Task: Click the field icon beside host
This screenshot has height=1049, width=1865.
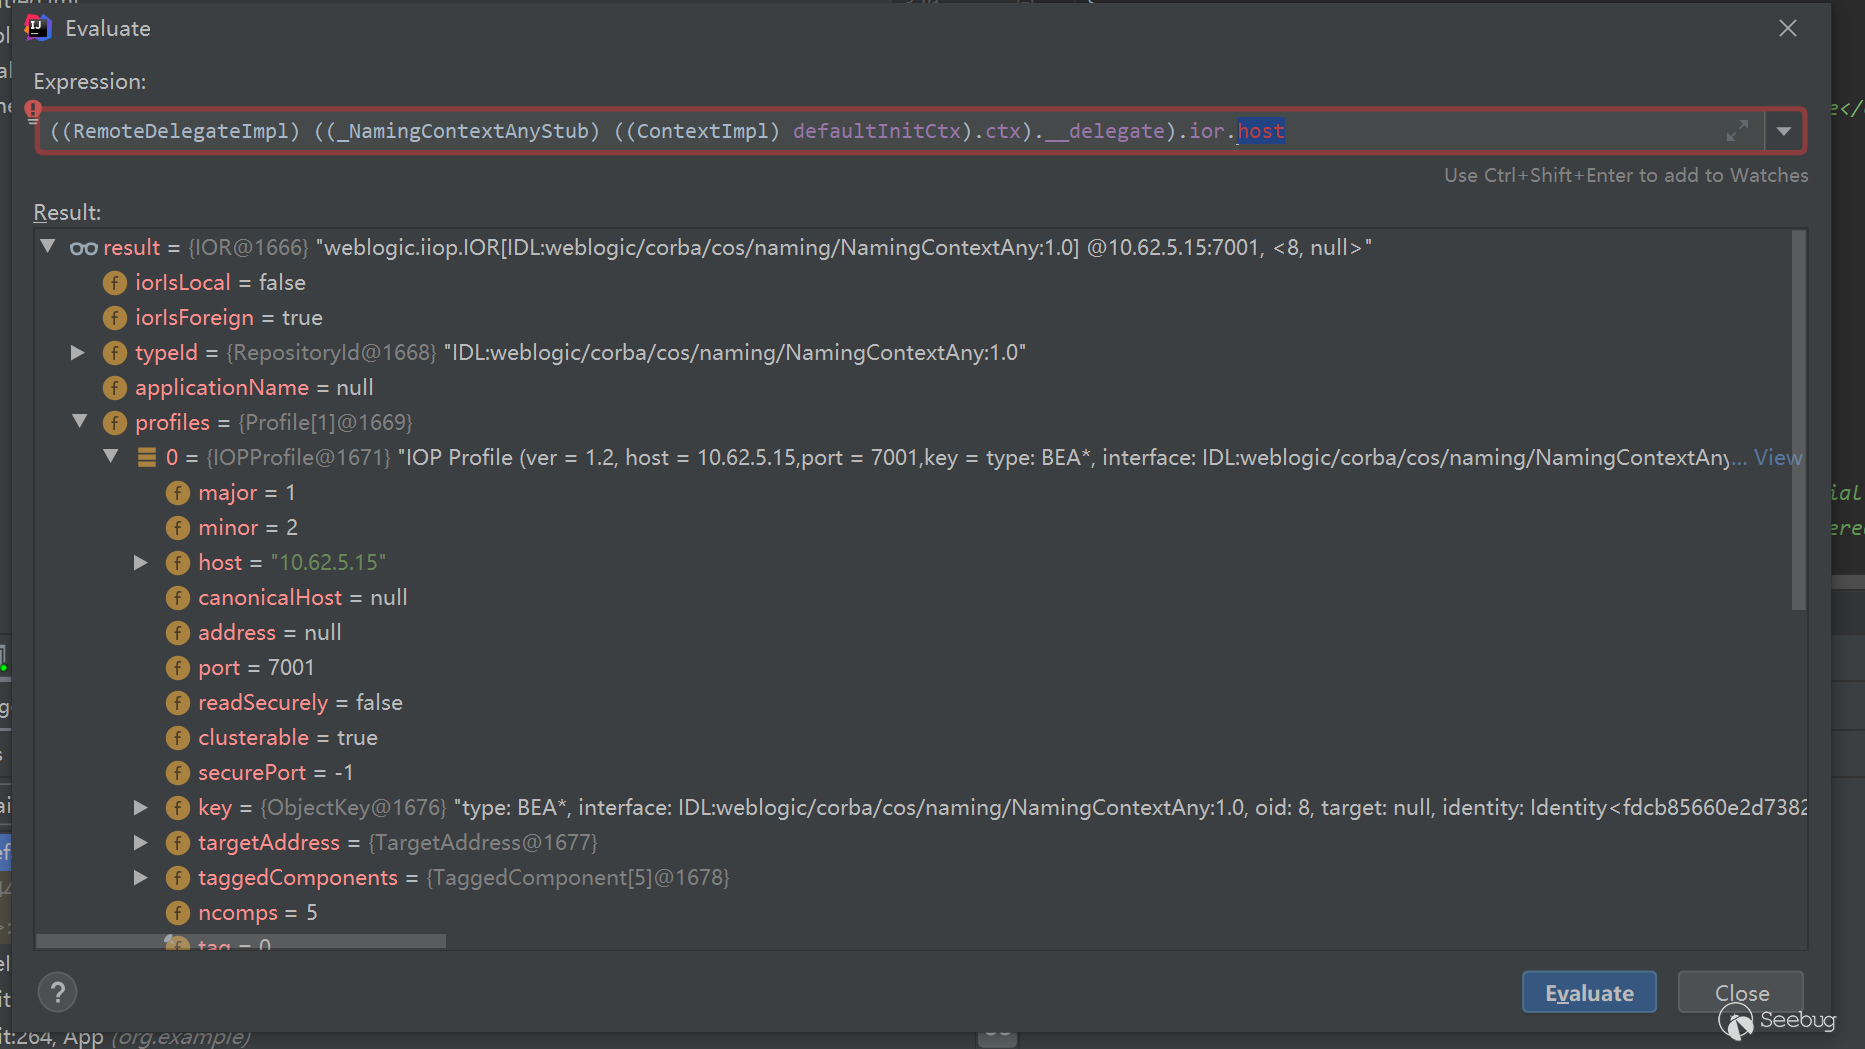Action: click(x=178, y=562)
